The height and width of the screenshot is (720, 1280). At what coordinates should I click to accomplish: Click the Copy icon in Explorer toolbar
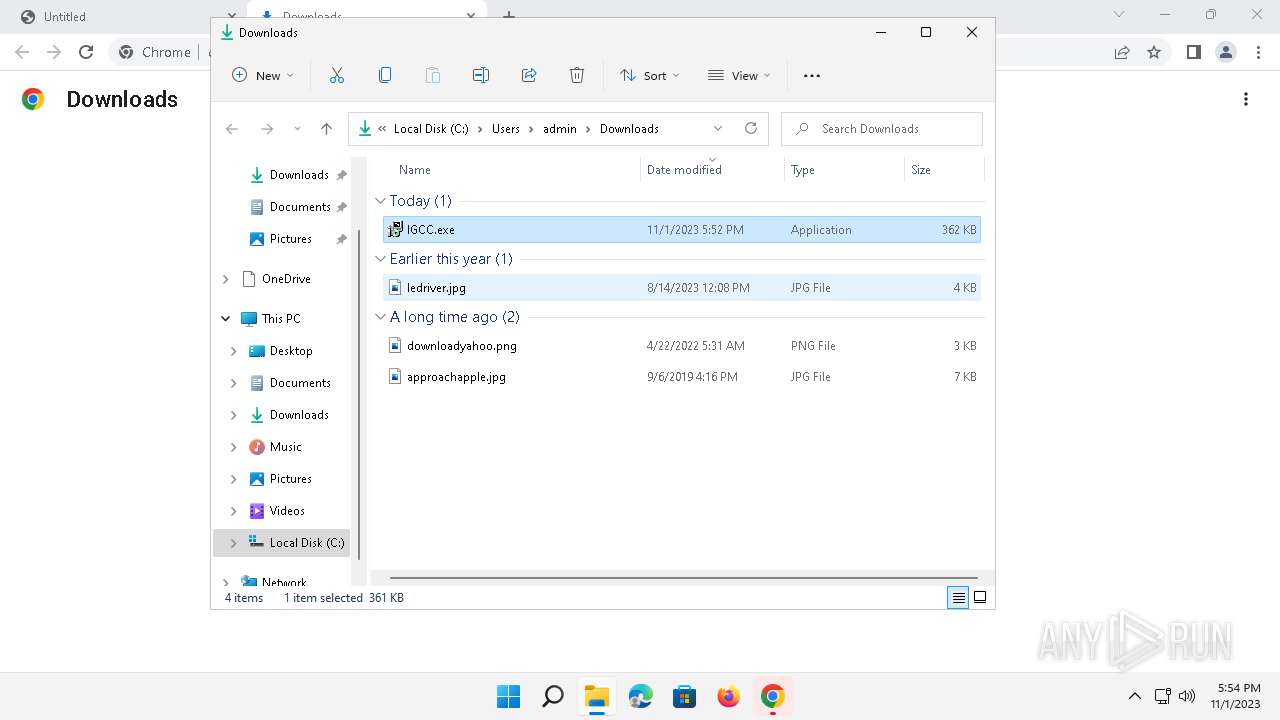[385, 75]
